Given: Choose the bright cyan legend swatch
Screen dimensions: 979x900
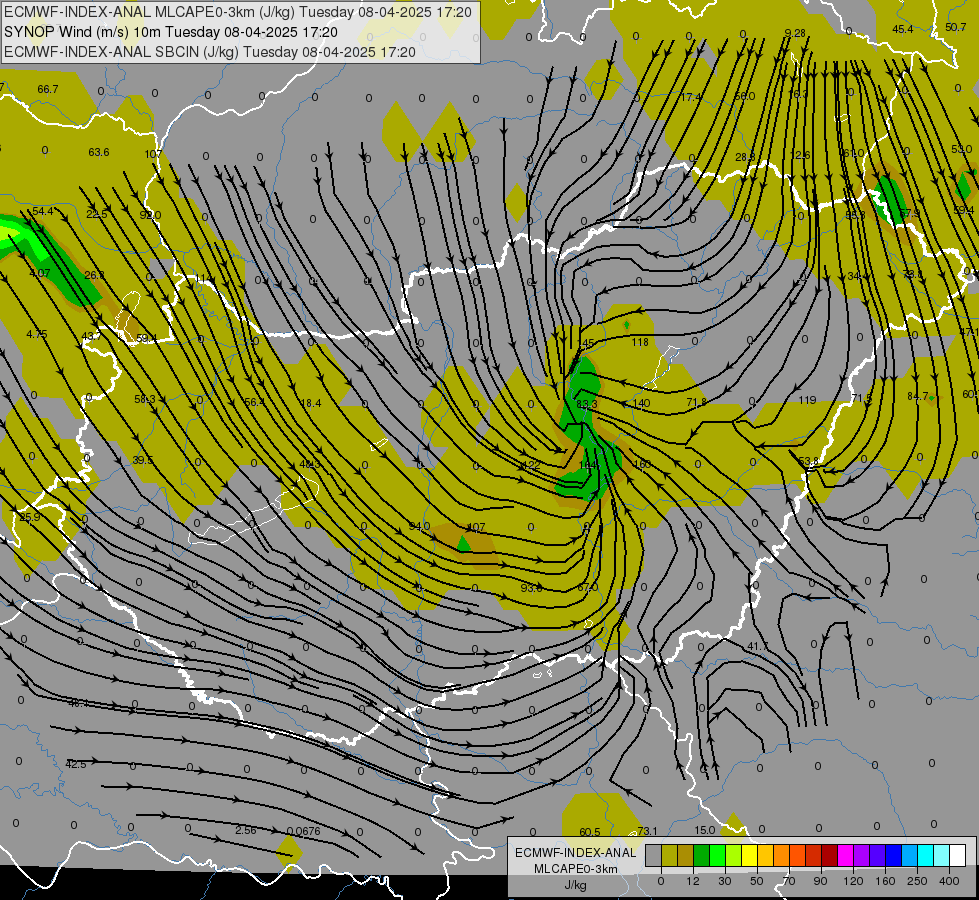Looking at the screenshot, I should point(926,856).
